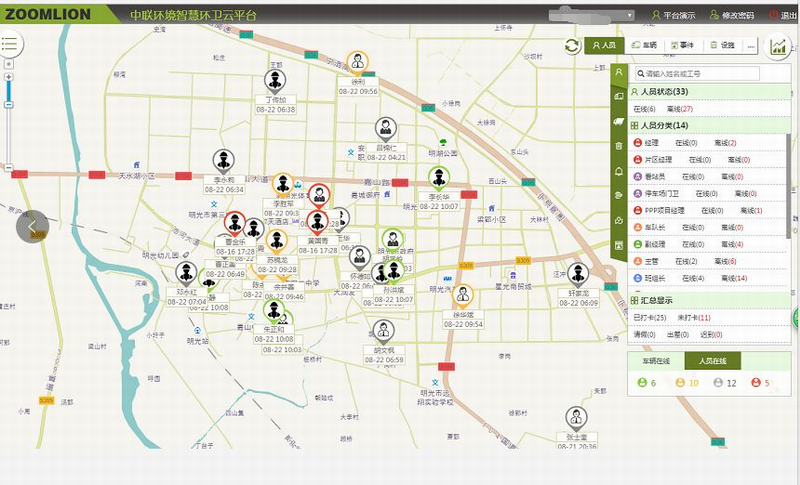
Task: Click the 徐利 person marker on map
Action: tap(358, 64)
